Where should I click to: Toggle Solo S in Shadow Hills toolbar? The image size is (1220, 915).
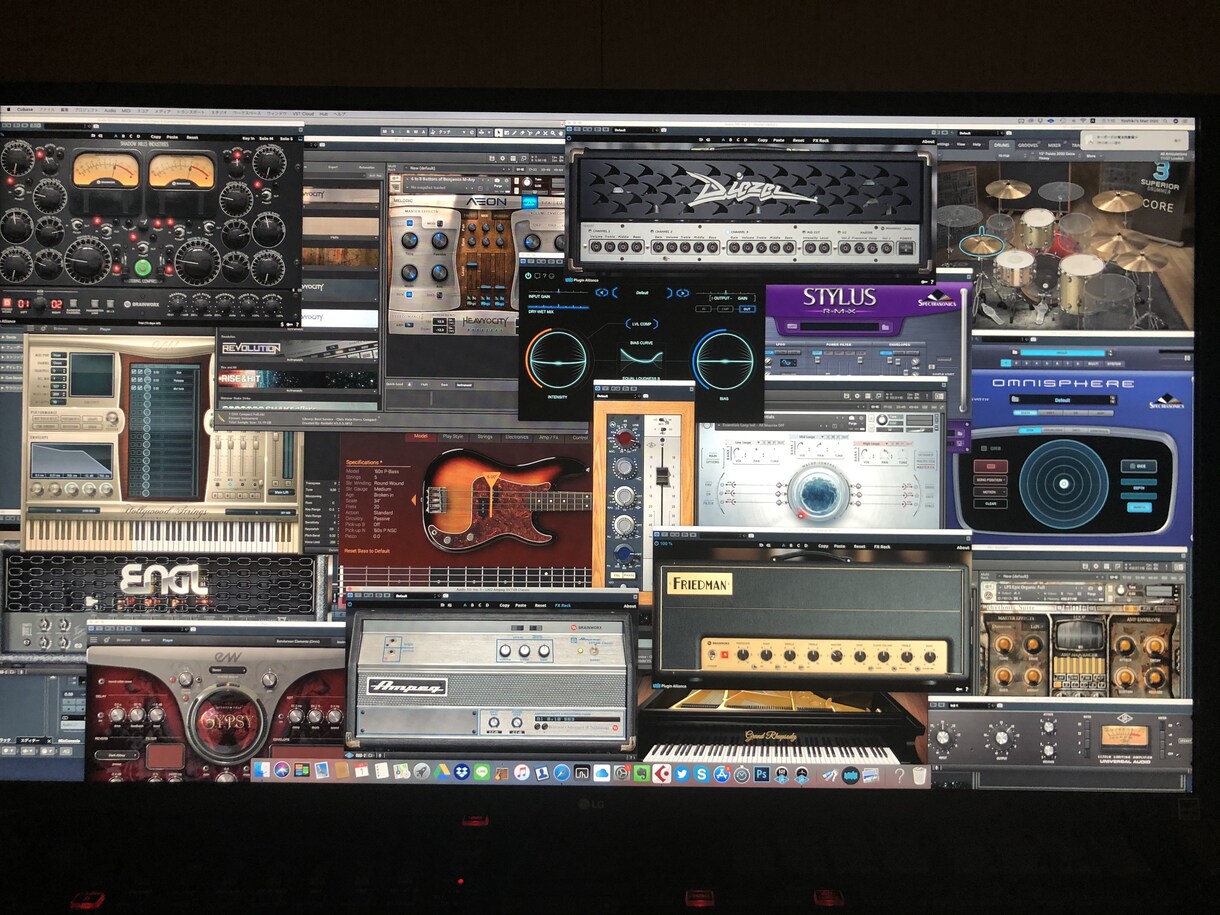tap(286, 137)
